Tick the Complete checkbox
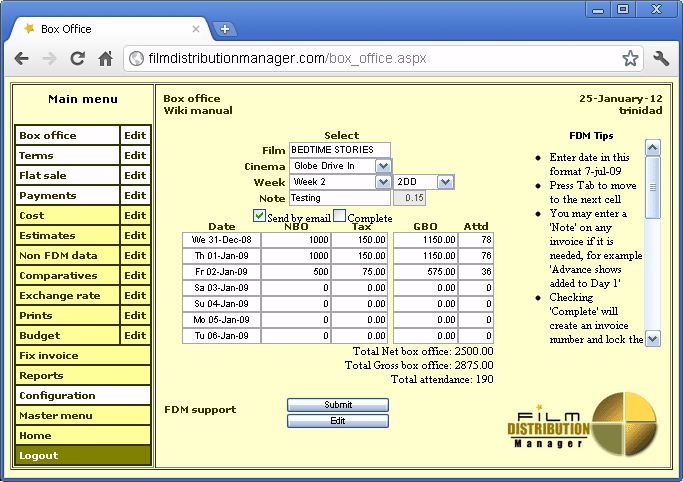Image resolution: width=683 pixels, height=482 pixels. (x=339, y=216)
